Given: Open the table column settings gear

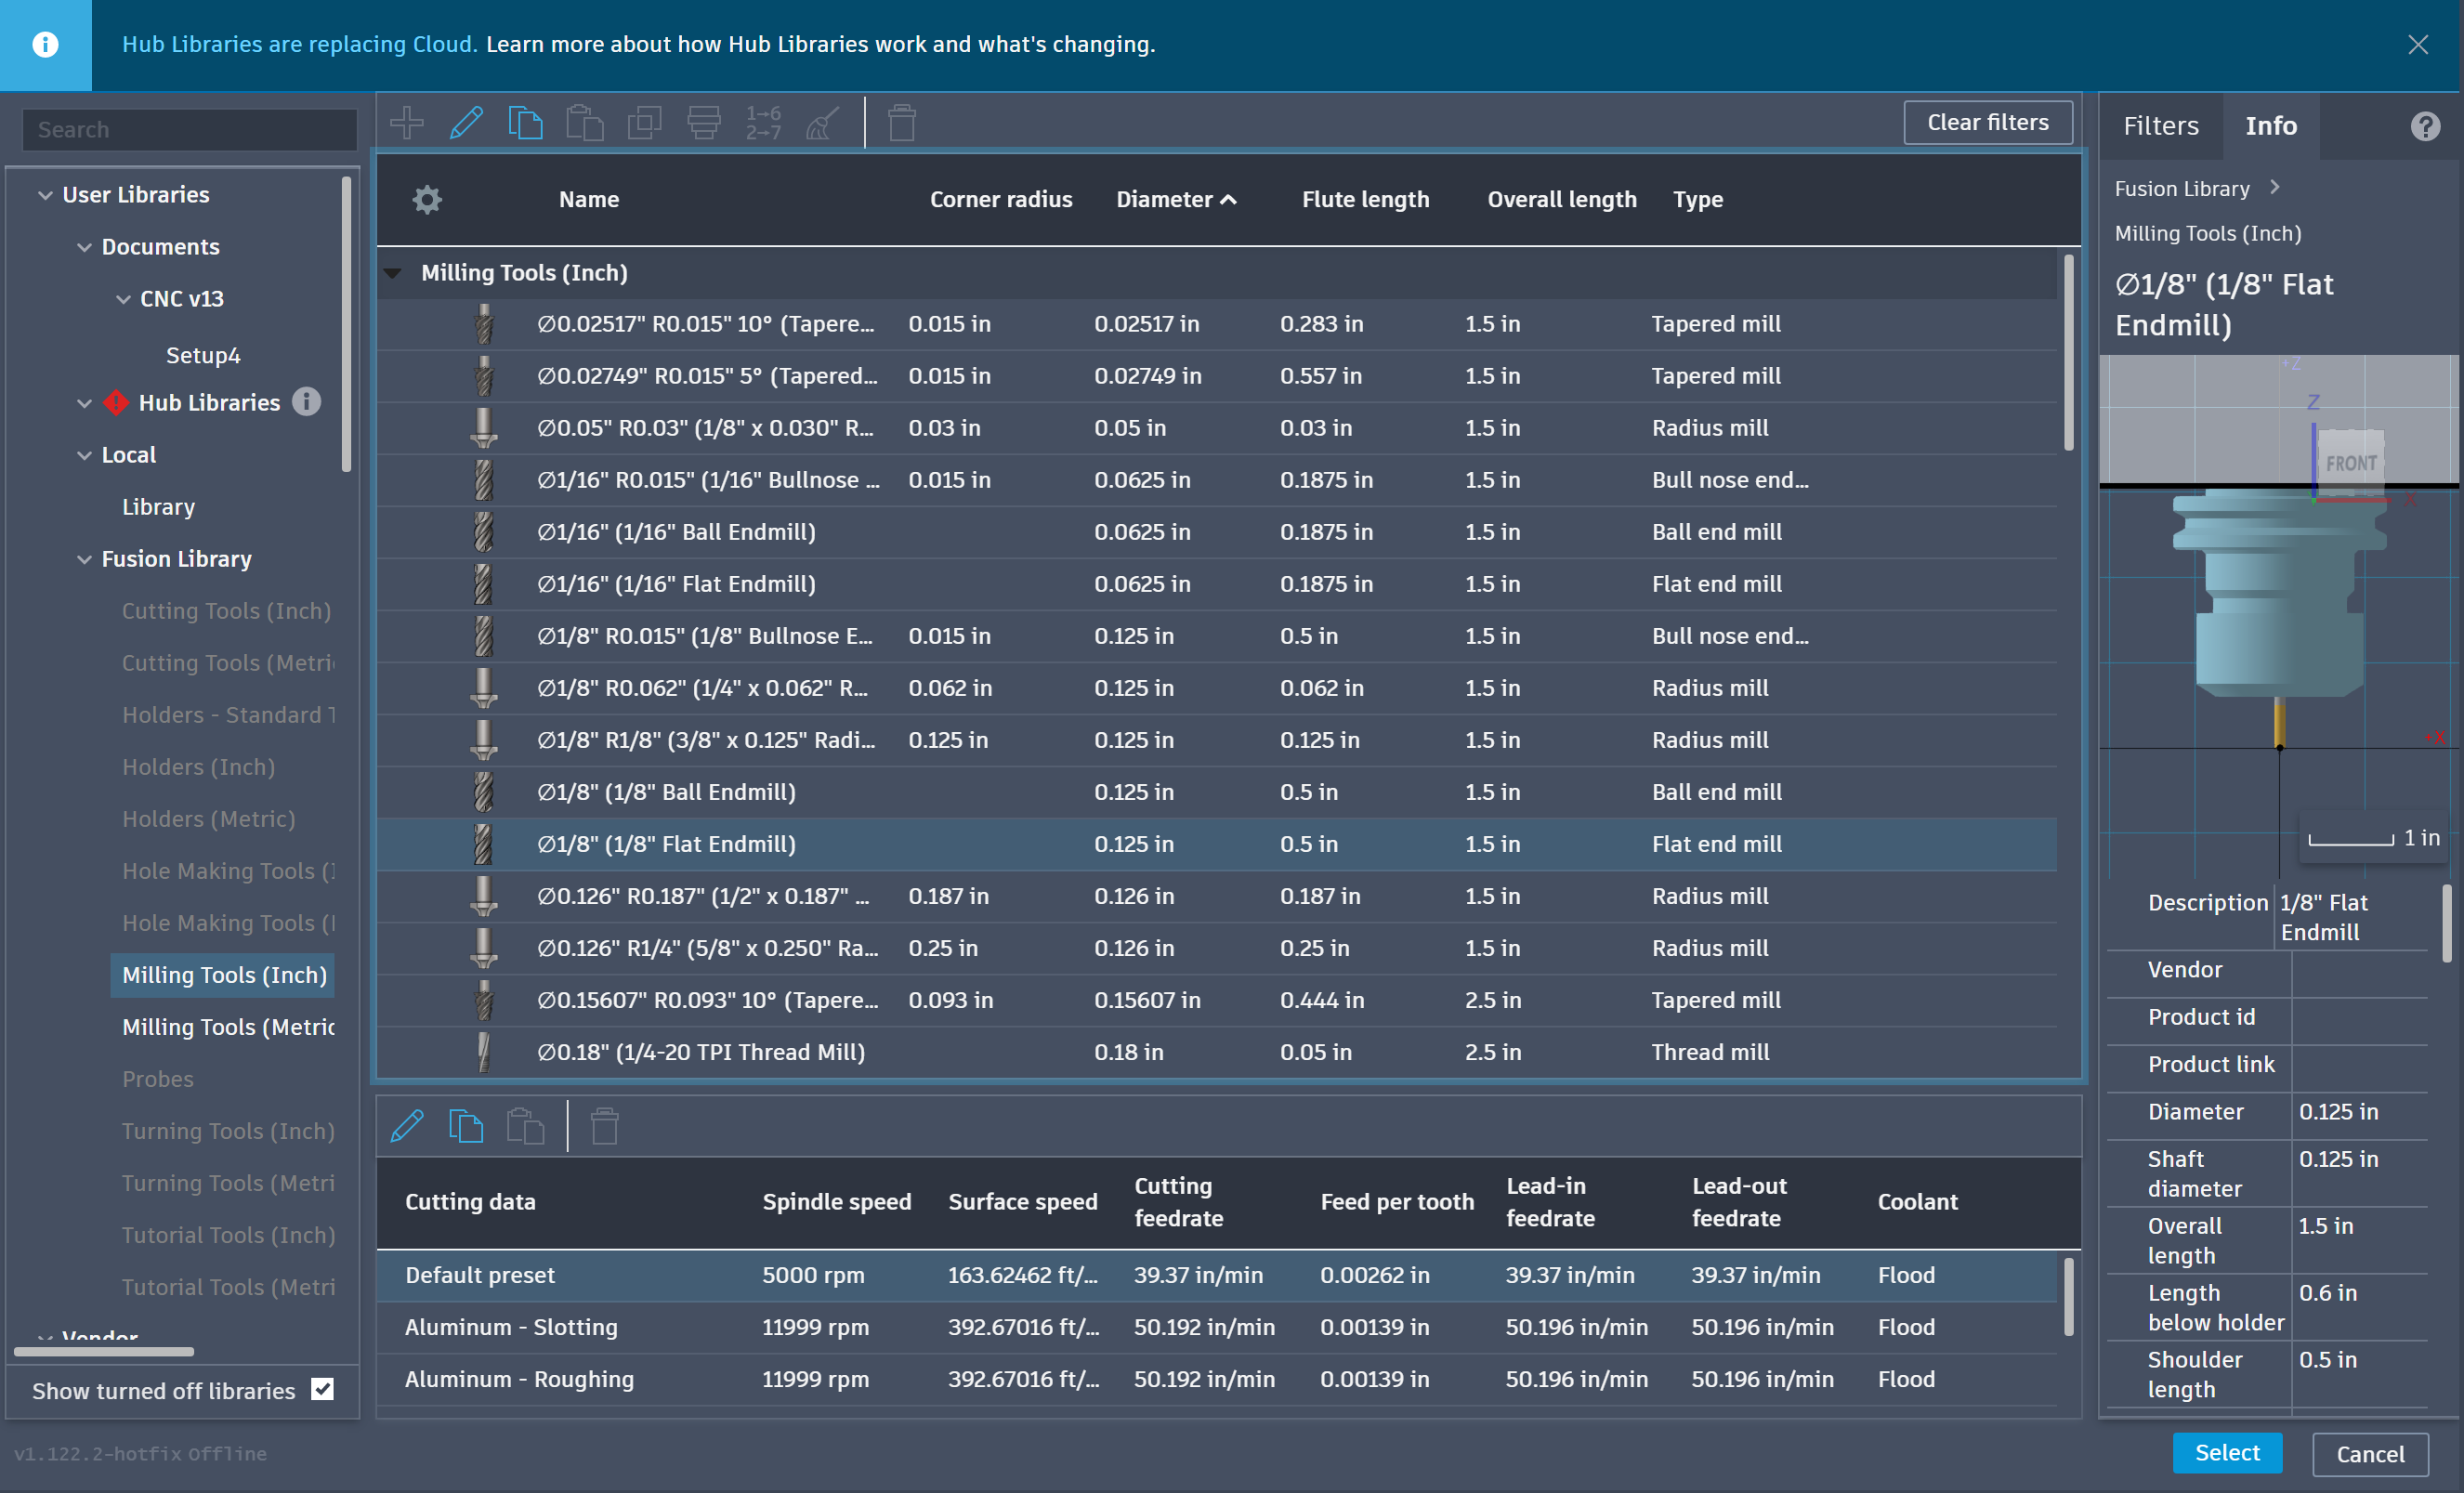Looking at the screenshot, I should (x=427, y=199).
